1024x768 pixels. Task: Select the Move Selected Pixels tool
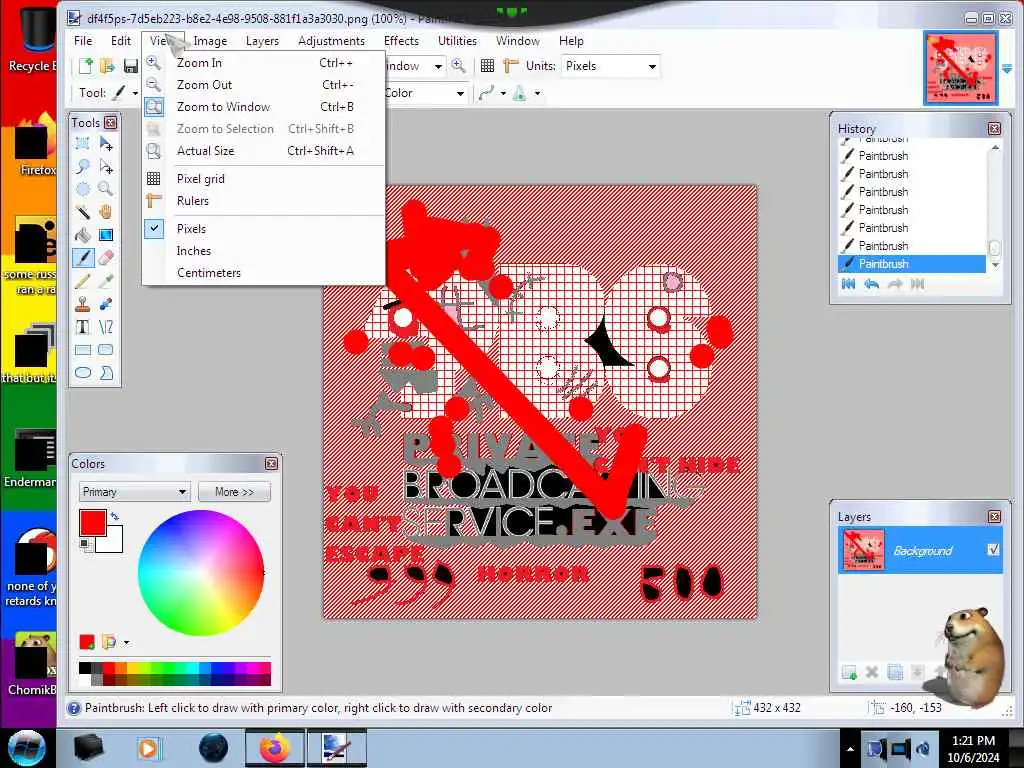pos(106,143)
